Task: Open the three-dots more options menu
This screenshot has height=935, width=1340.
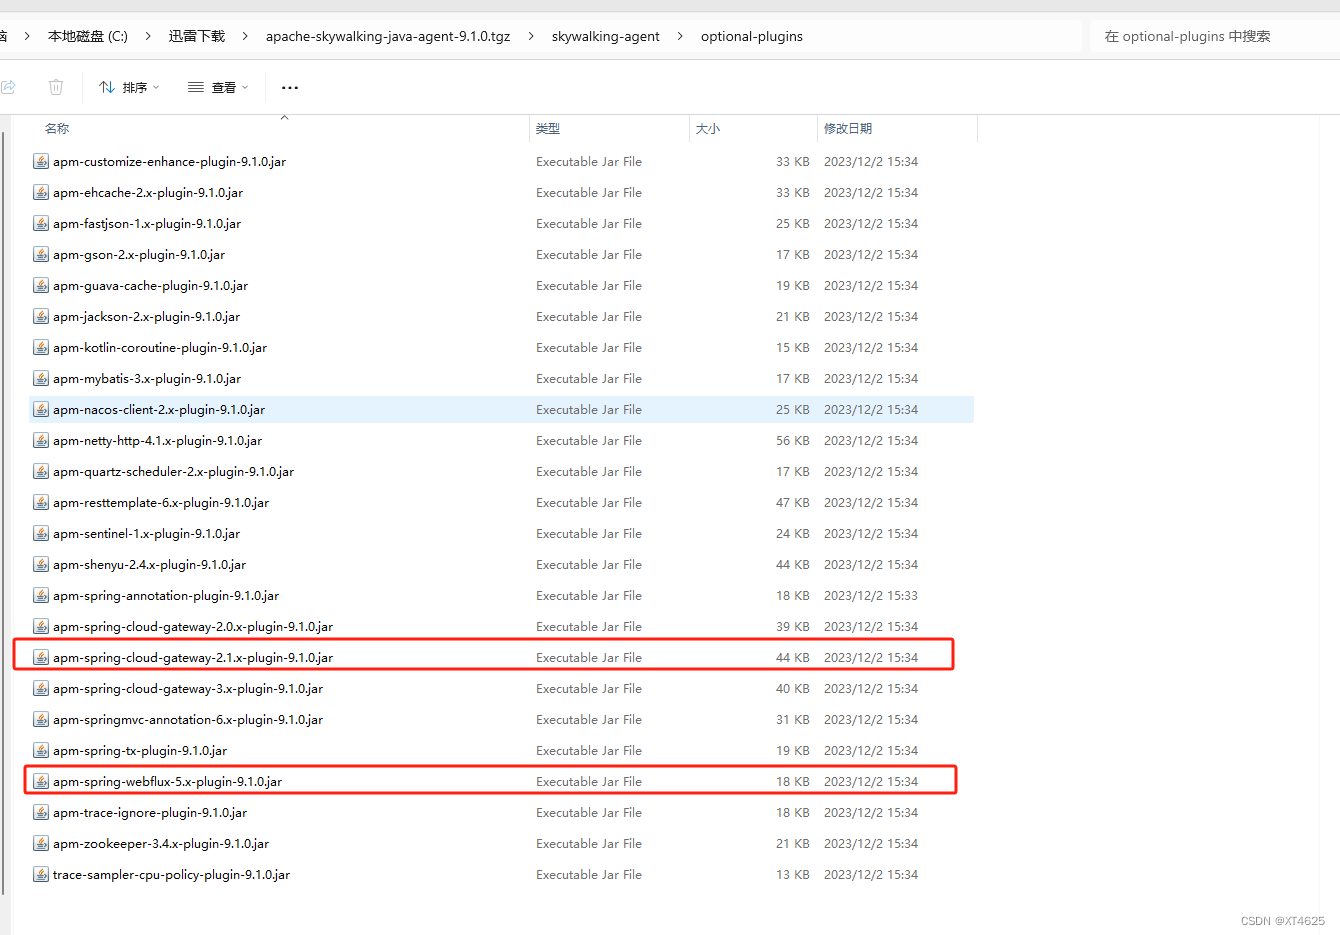Action: point(290,87)
